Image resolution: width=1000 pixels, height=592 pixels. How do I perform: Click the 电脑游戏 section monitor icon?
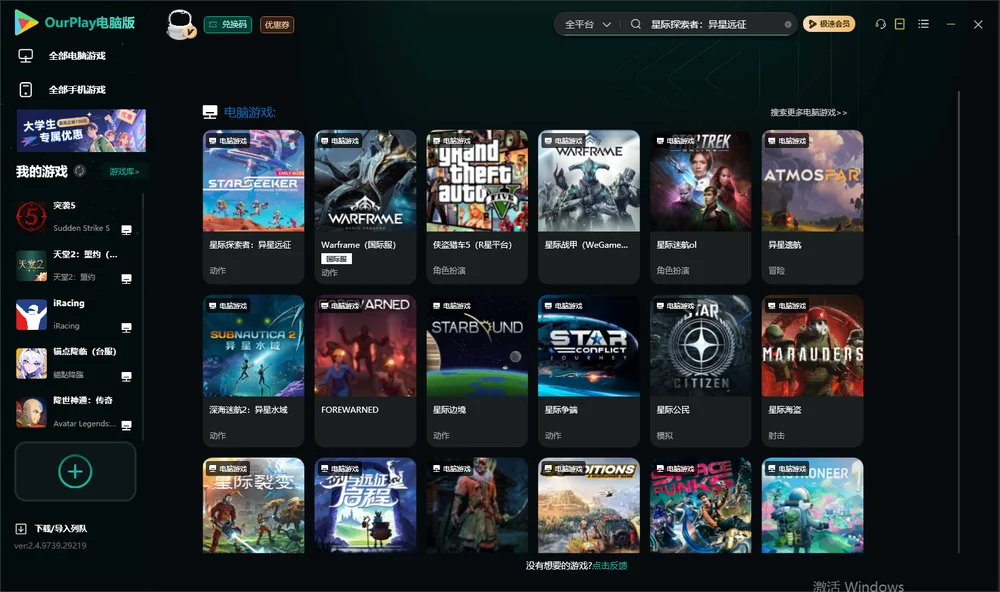pyautogui.click(x=210, y=112)
